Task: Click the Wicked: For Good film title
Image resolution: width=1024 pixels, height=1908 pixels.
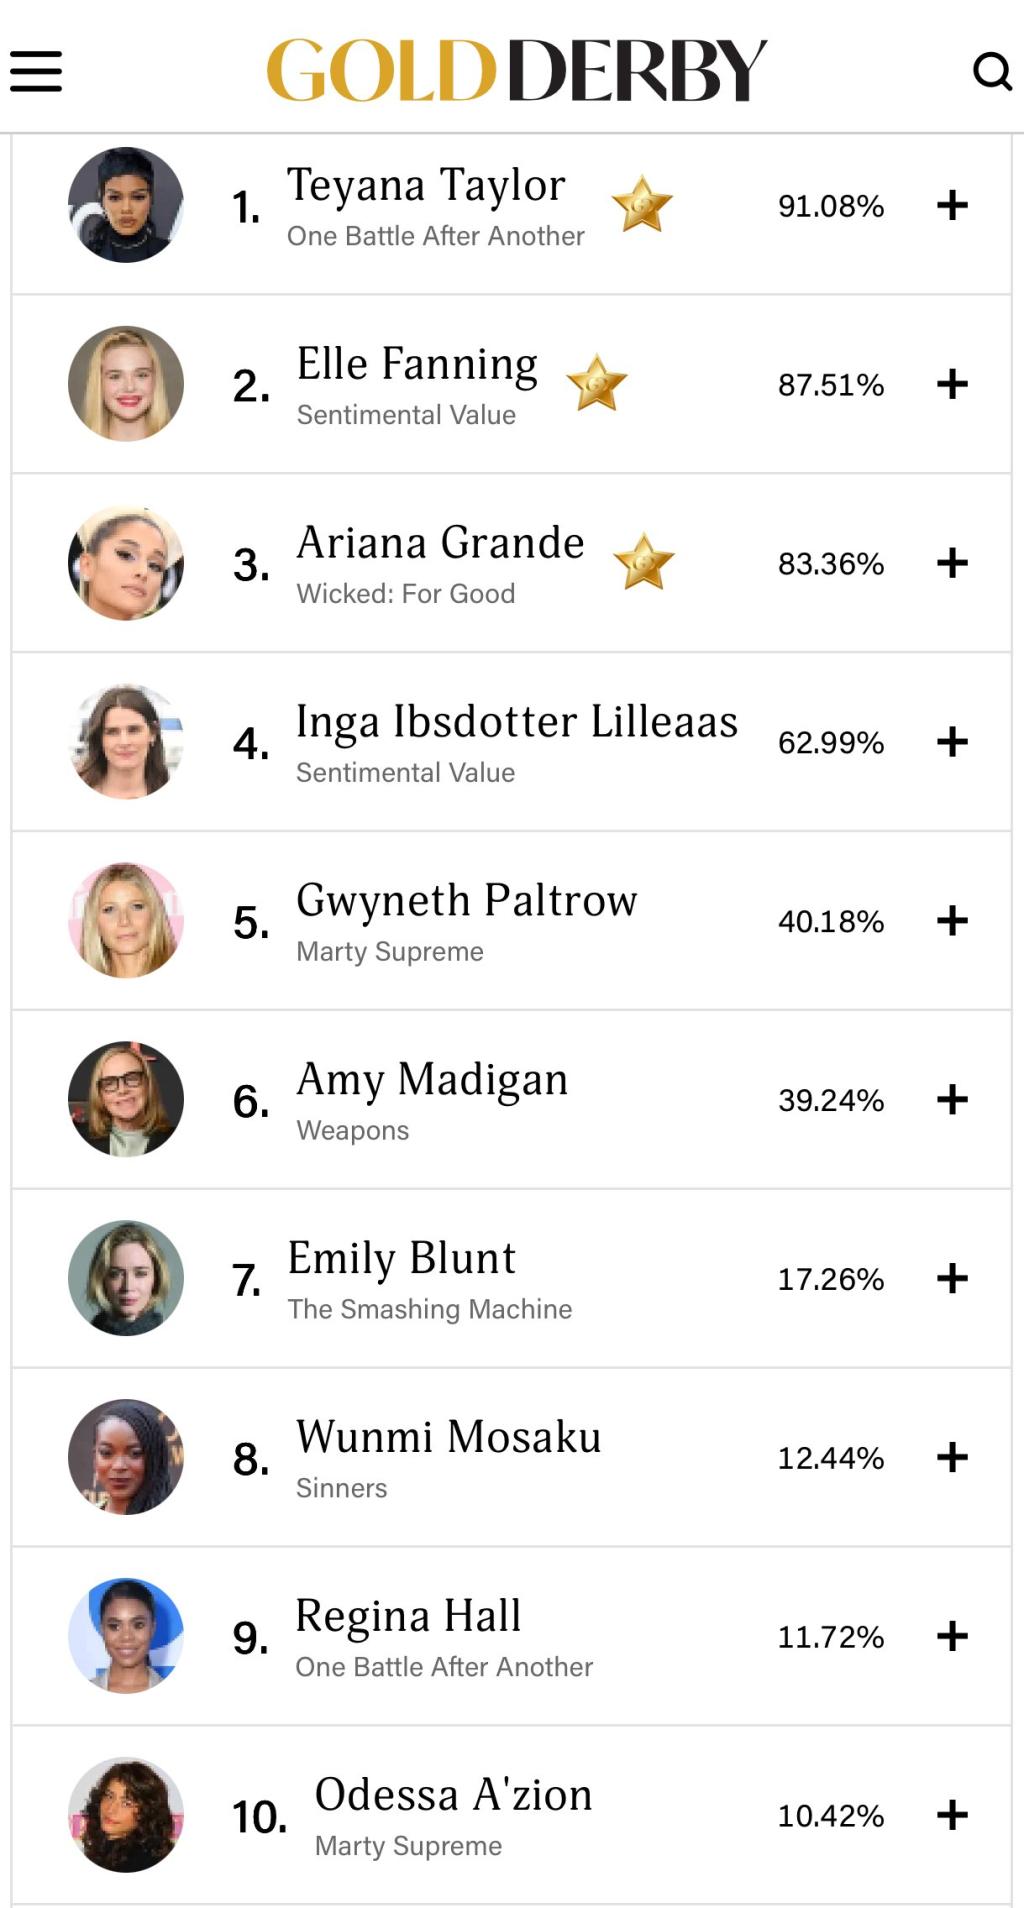Action: [x=406, y=594]
